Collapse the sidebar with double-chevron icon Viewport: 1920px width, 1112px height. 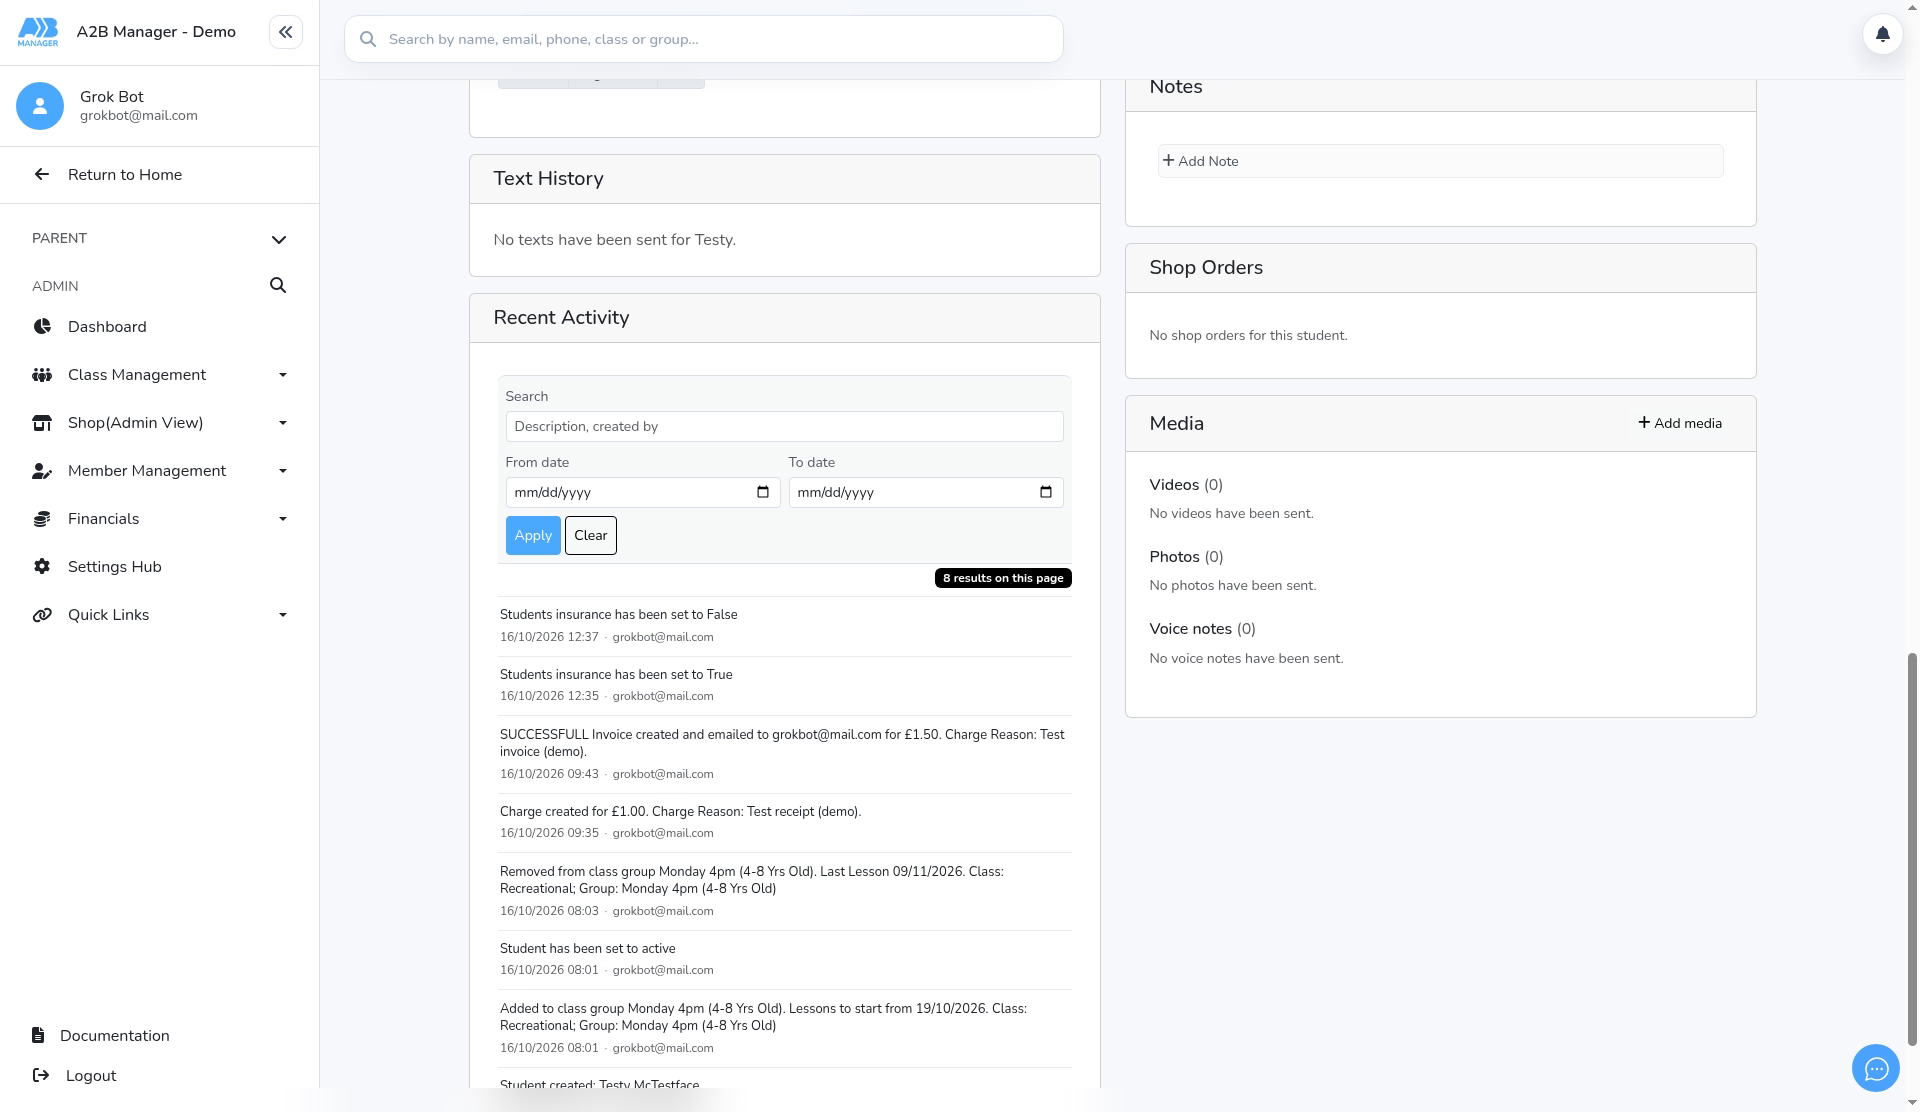tap(285, 32)
